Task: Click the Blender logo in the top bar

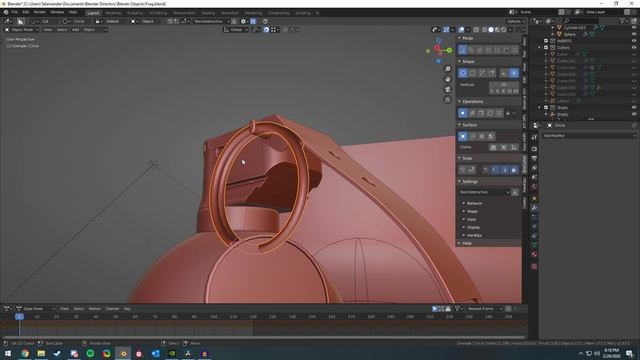Action: pos(6,12)
